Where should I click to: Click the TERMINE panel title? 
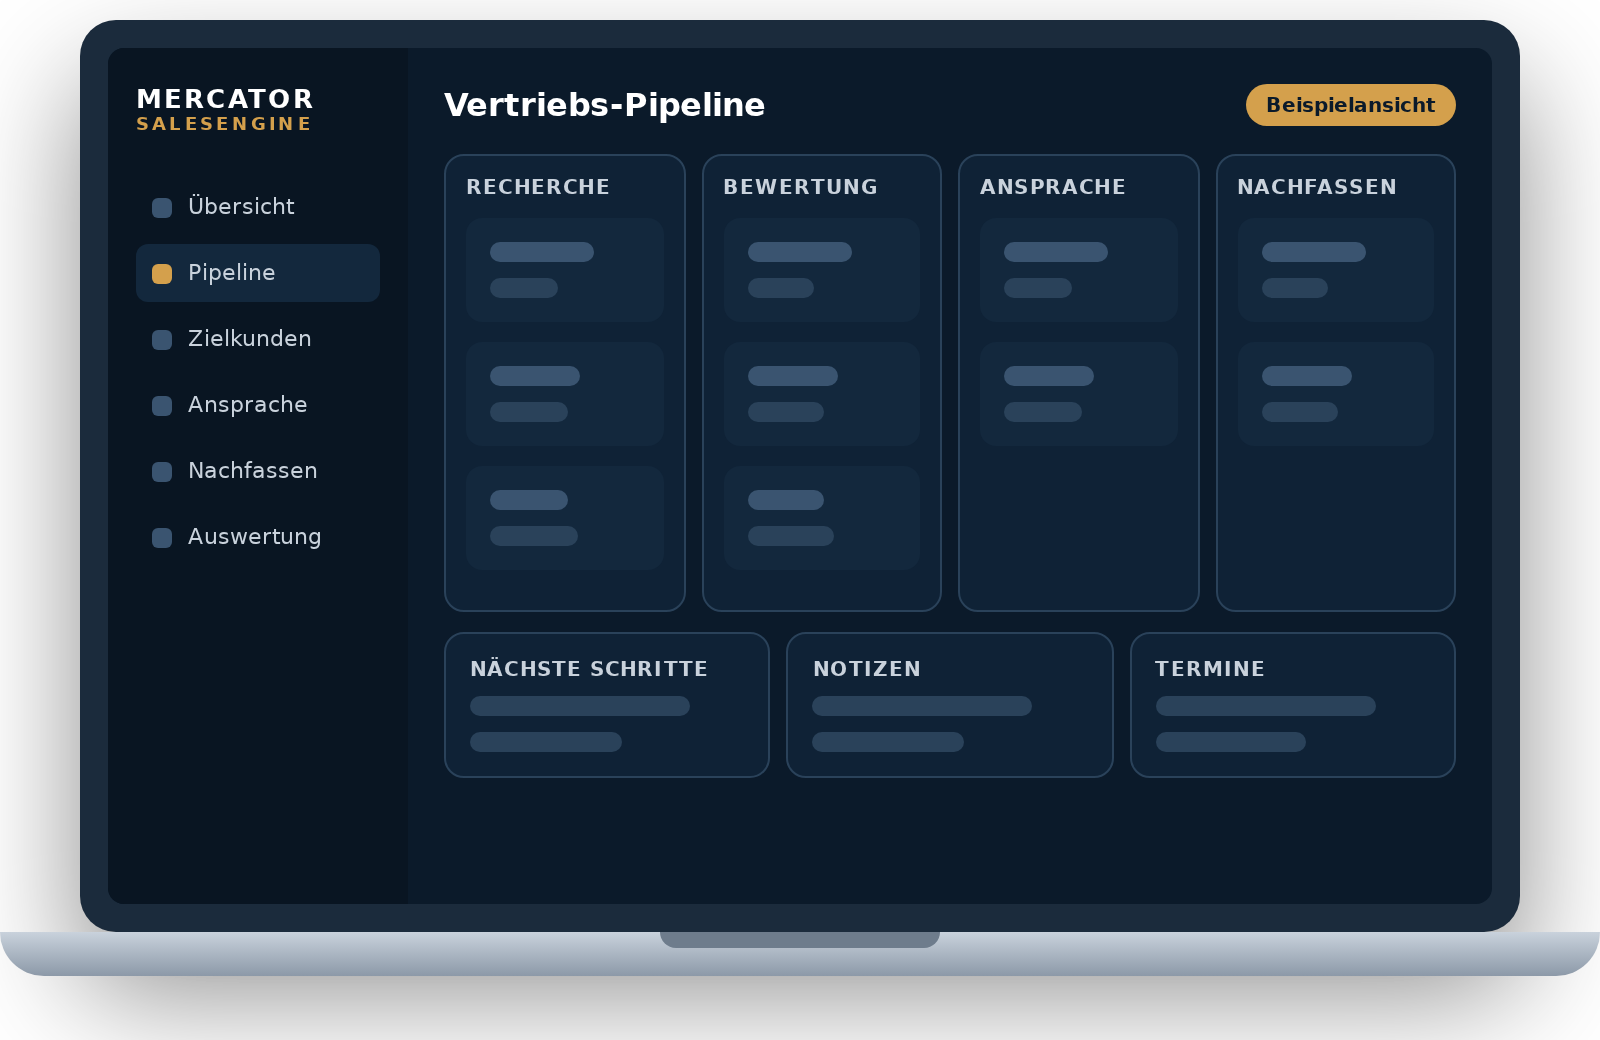coord(1210,669)
